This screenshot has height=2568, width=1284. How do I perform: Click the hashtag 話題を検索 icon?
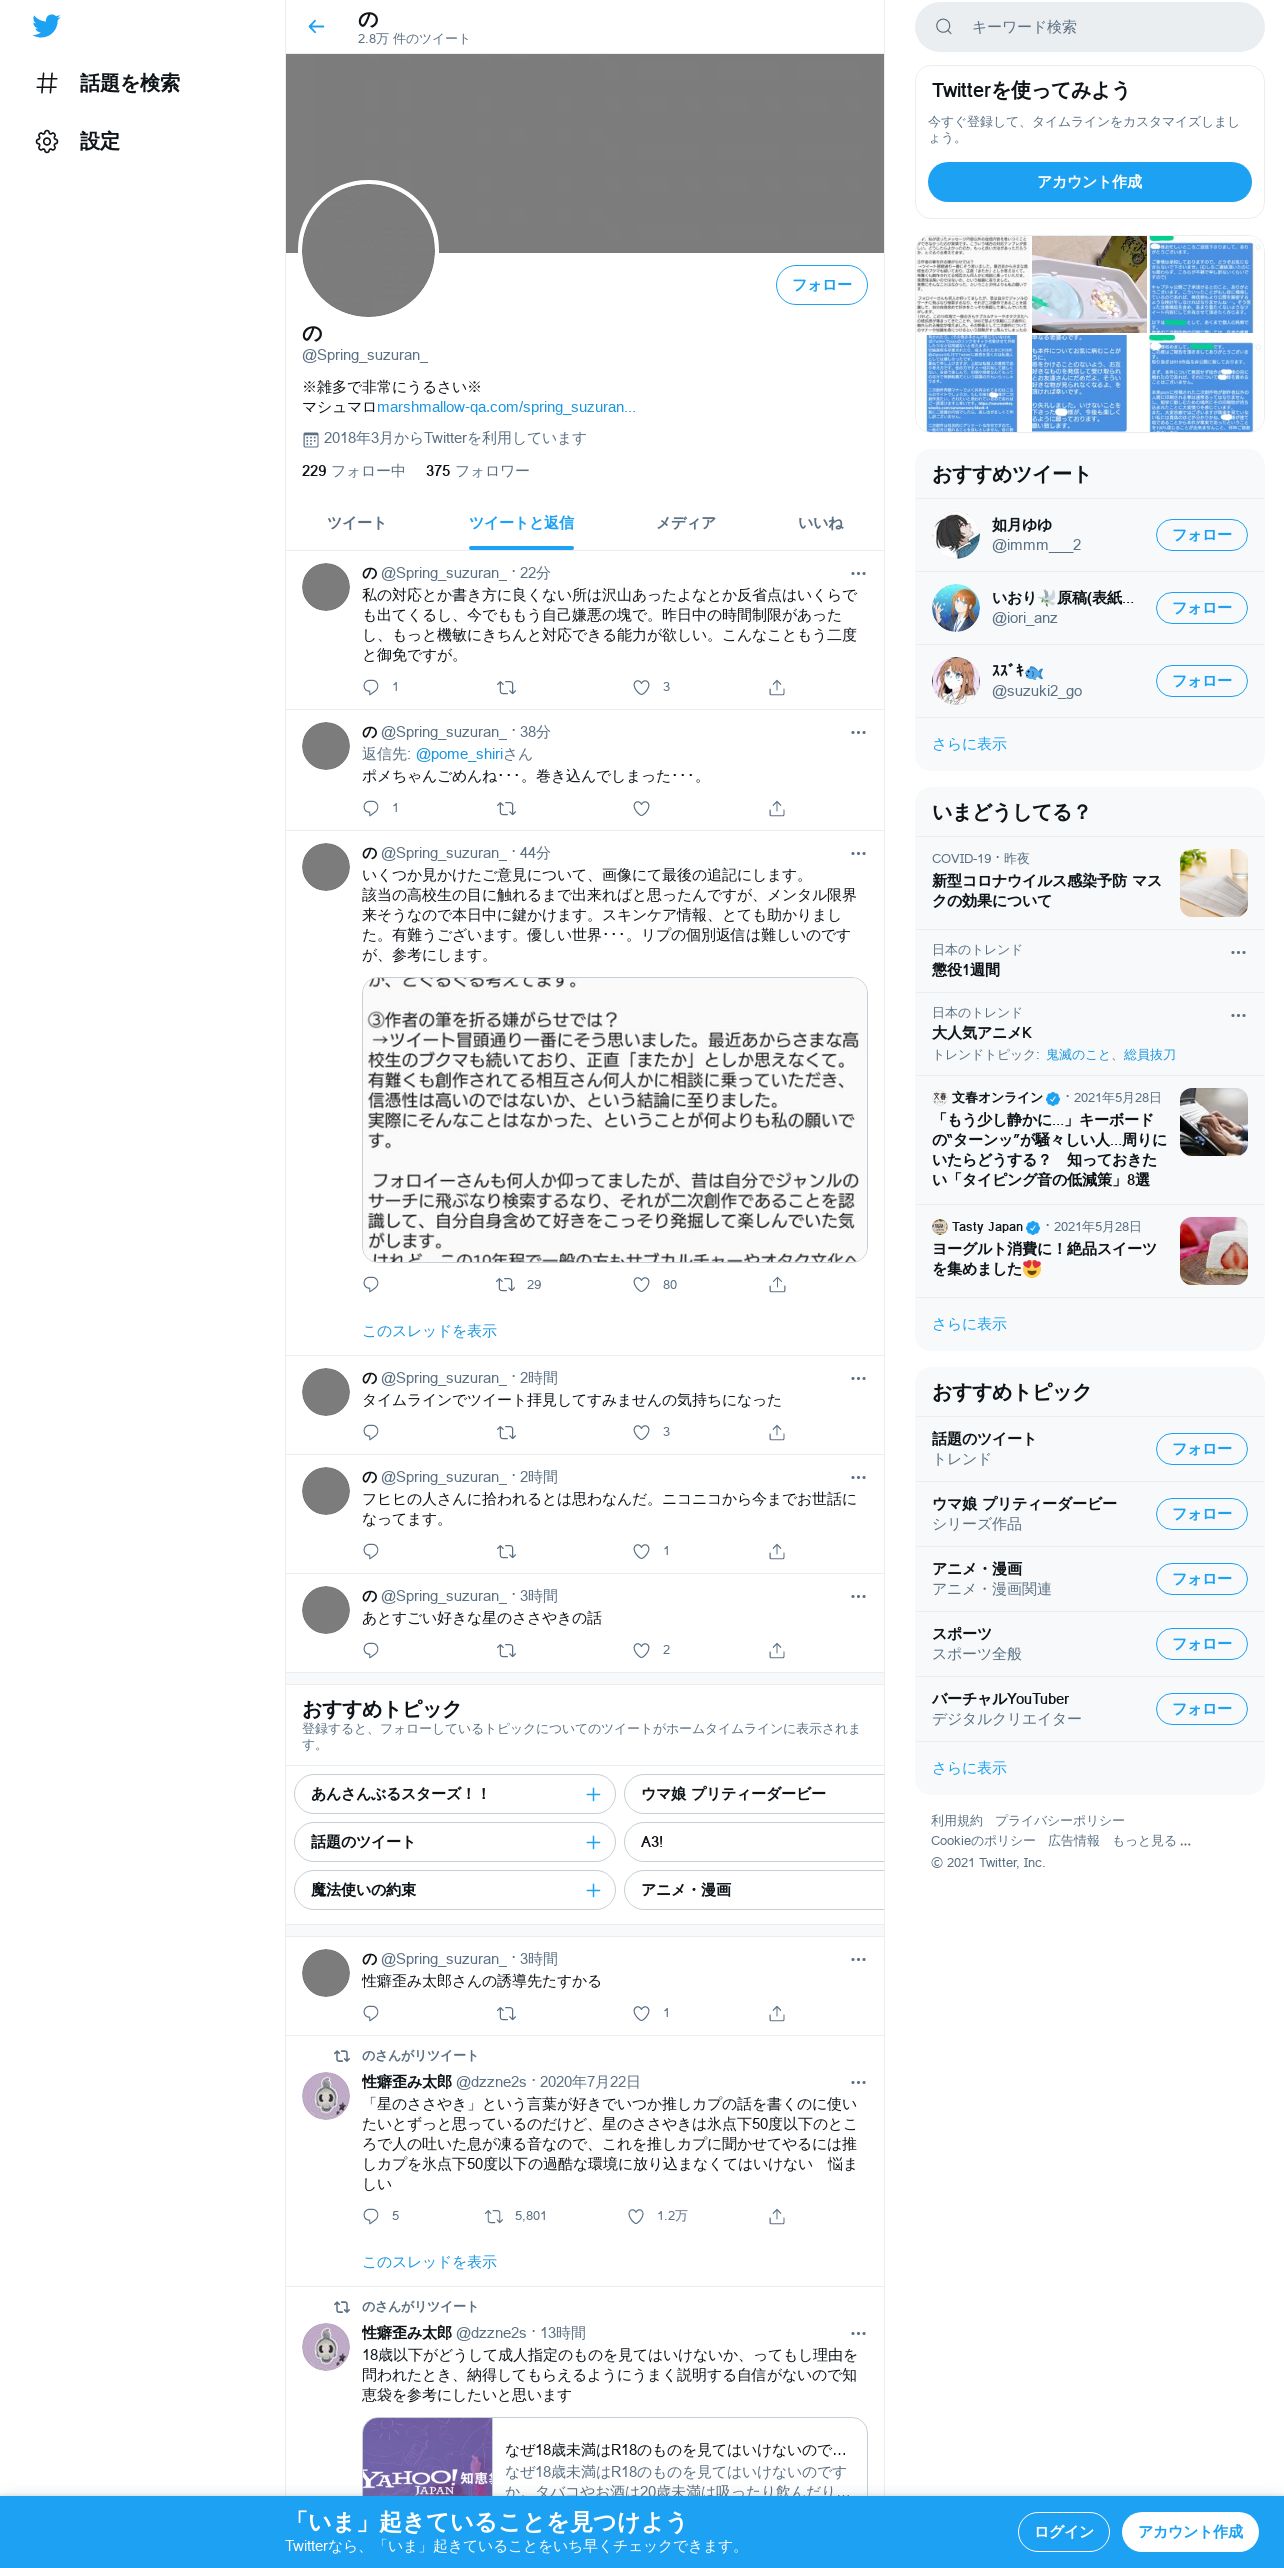pyautogui.click(x=47, y=83)
